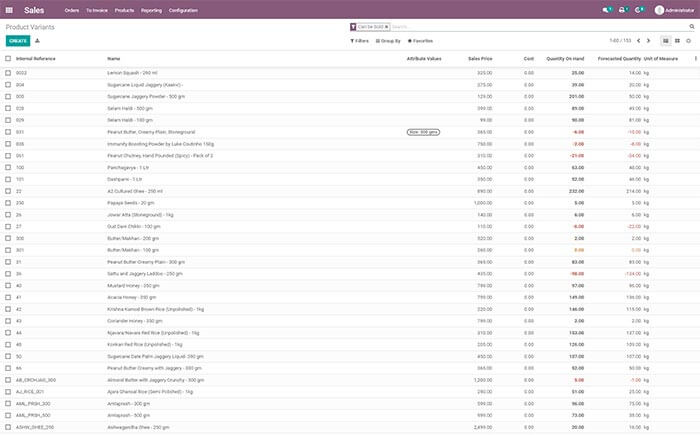Open the Configuration menu
The image size is (700, 435).
[183, 10]
